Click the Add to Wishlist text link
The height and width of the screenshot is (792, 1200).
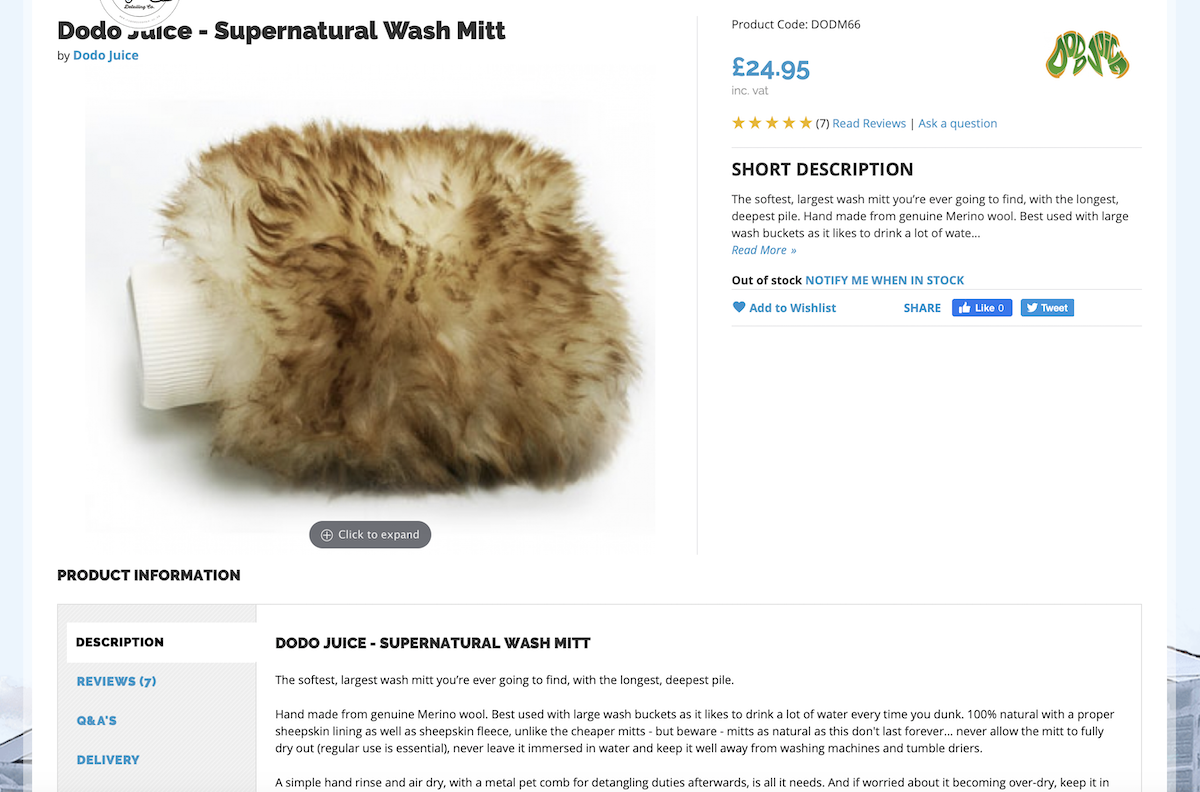click(x=792, y=308)
